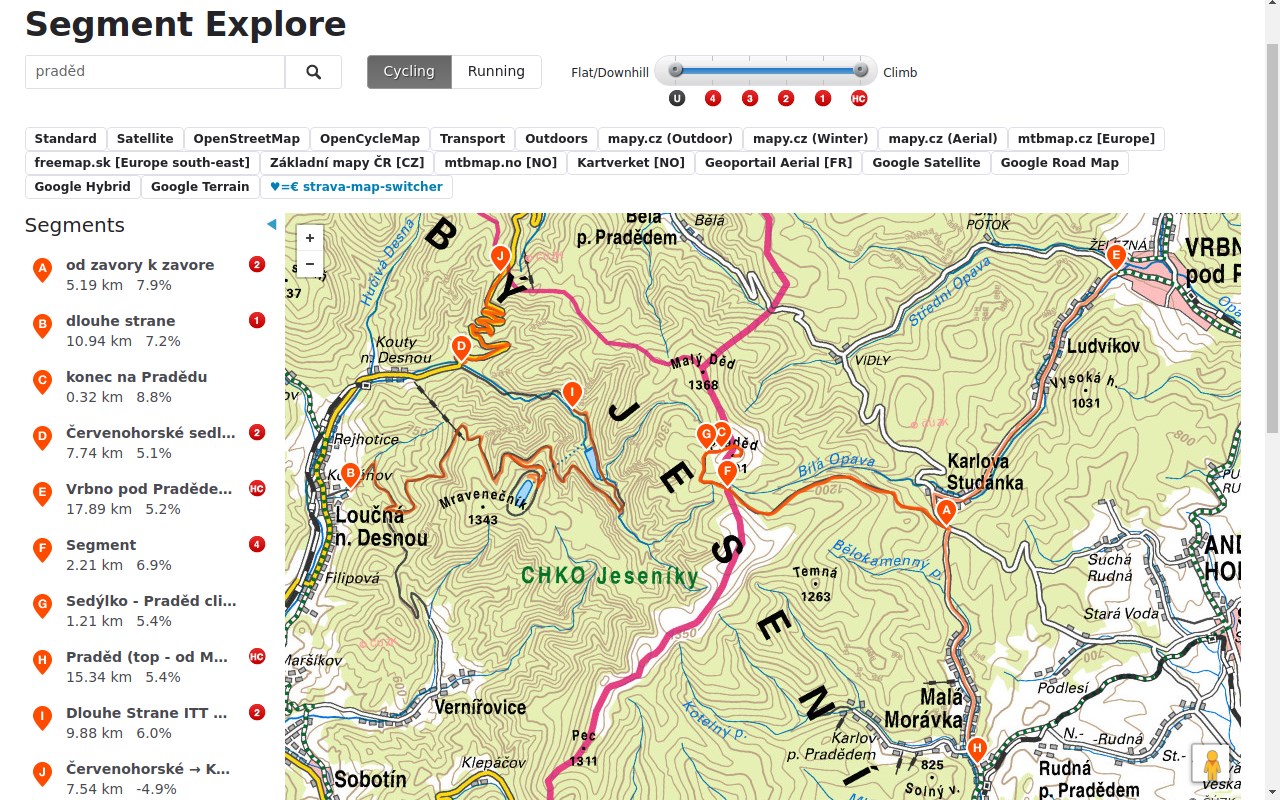
Task: Open segment 'Praděd (top - od M...'
Action: [147, 657]
